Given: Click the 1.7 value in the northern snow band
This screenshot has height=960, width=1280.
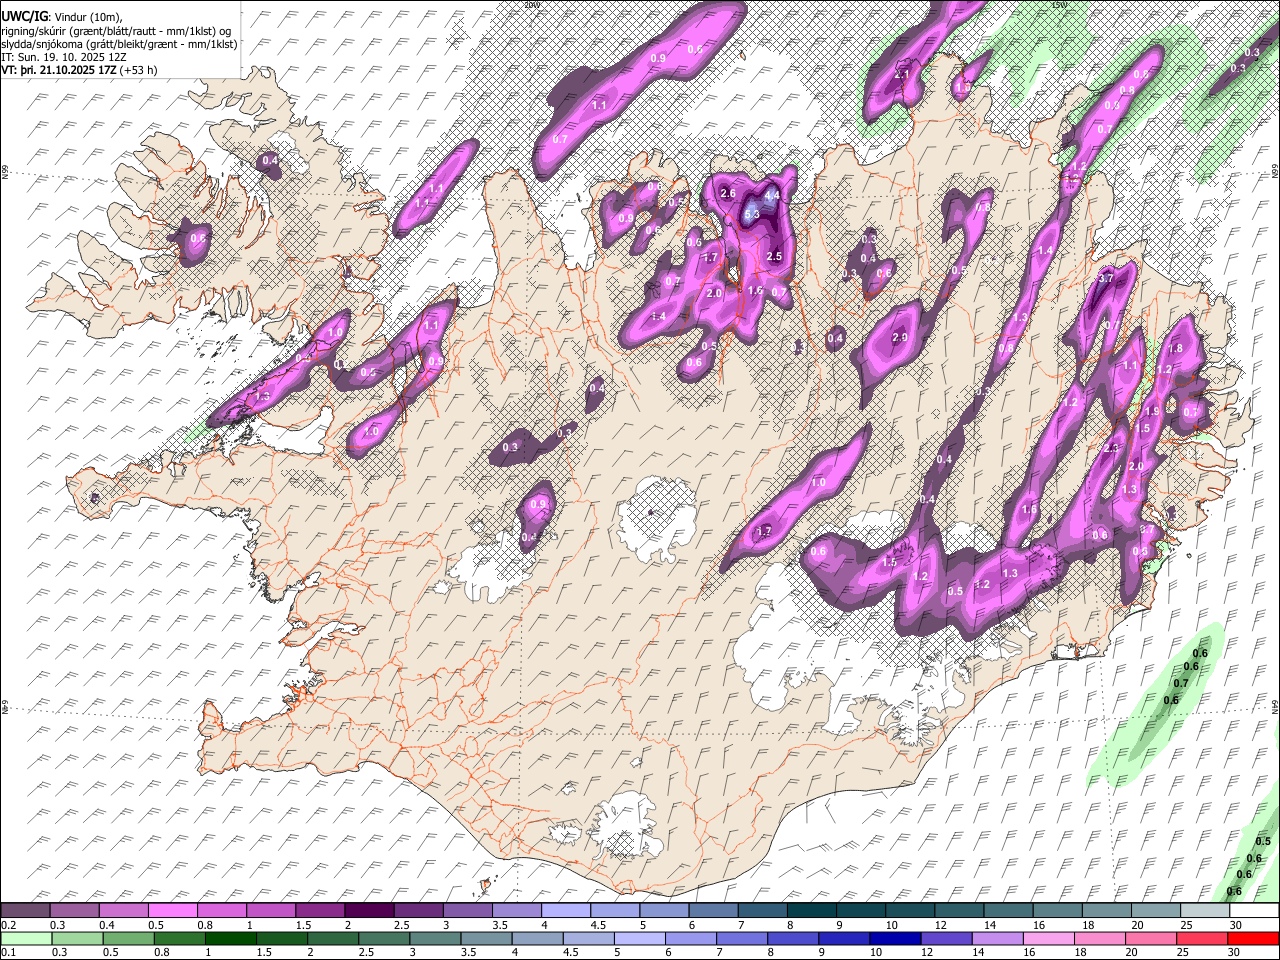Looking at the screenshot, I should (711, 258).
